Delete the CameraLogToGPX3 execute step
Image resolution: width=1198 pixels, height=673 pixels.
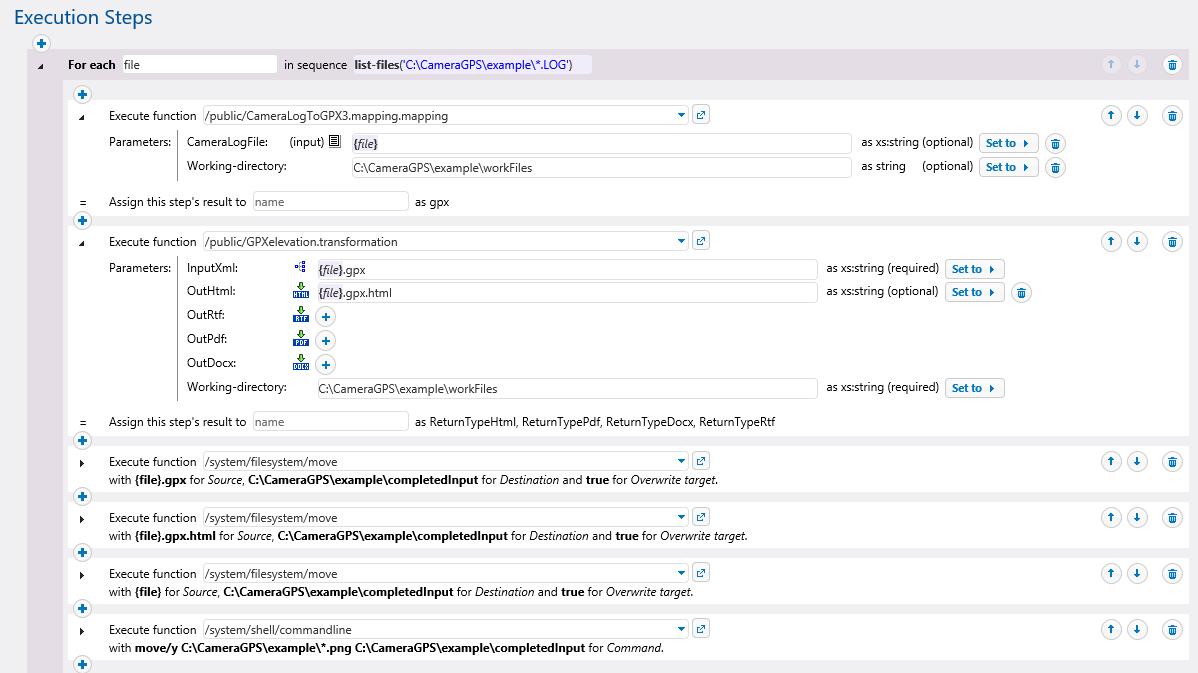(1172, 116)
